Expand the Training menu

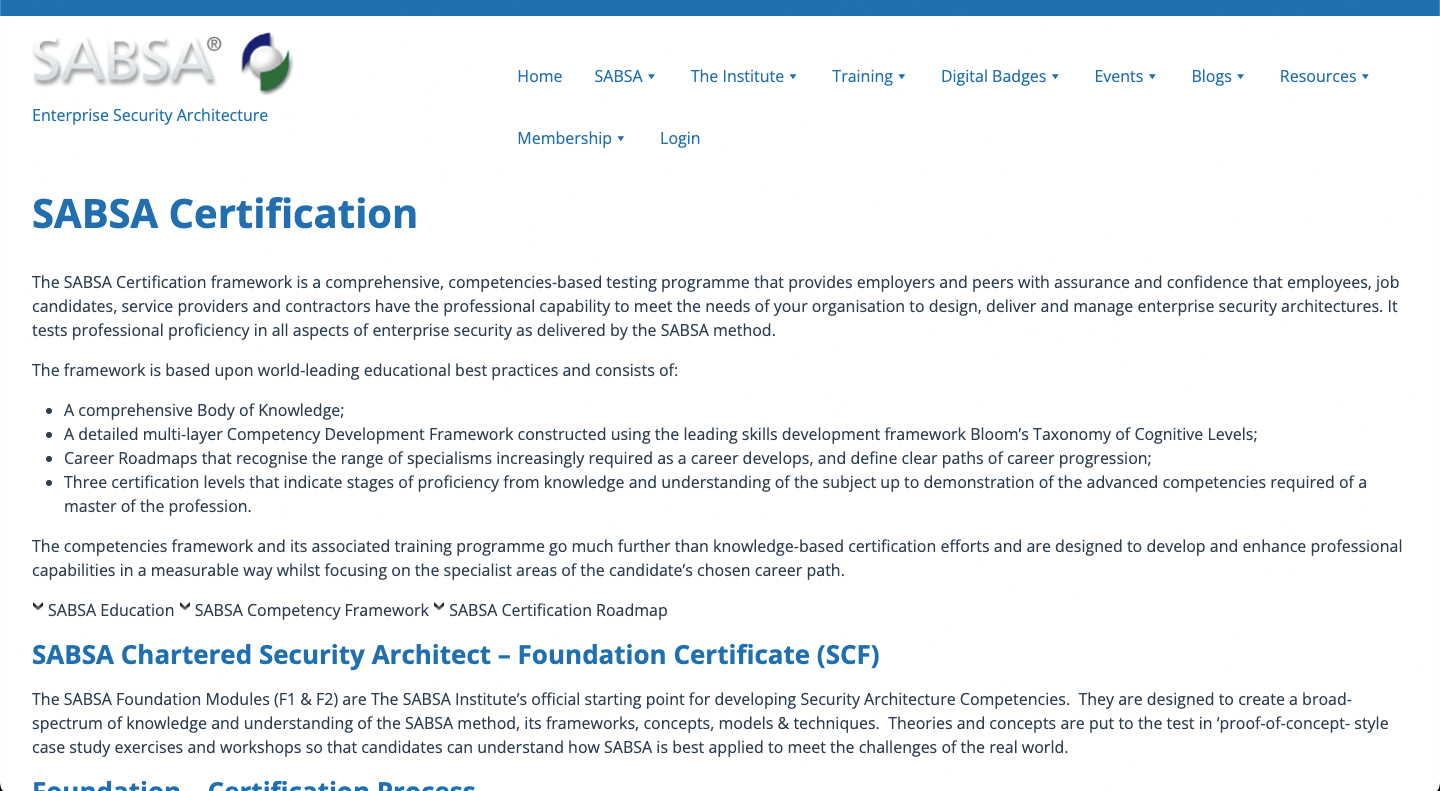click(x=869, y=76)
